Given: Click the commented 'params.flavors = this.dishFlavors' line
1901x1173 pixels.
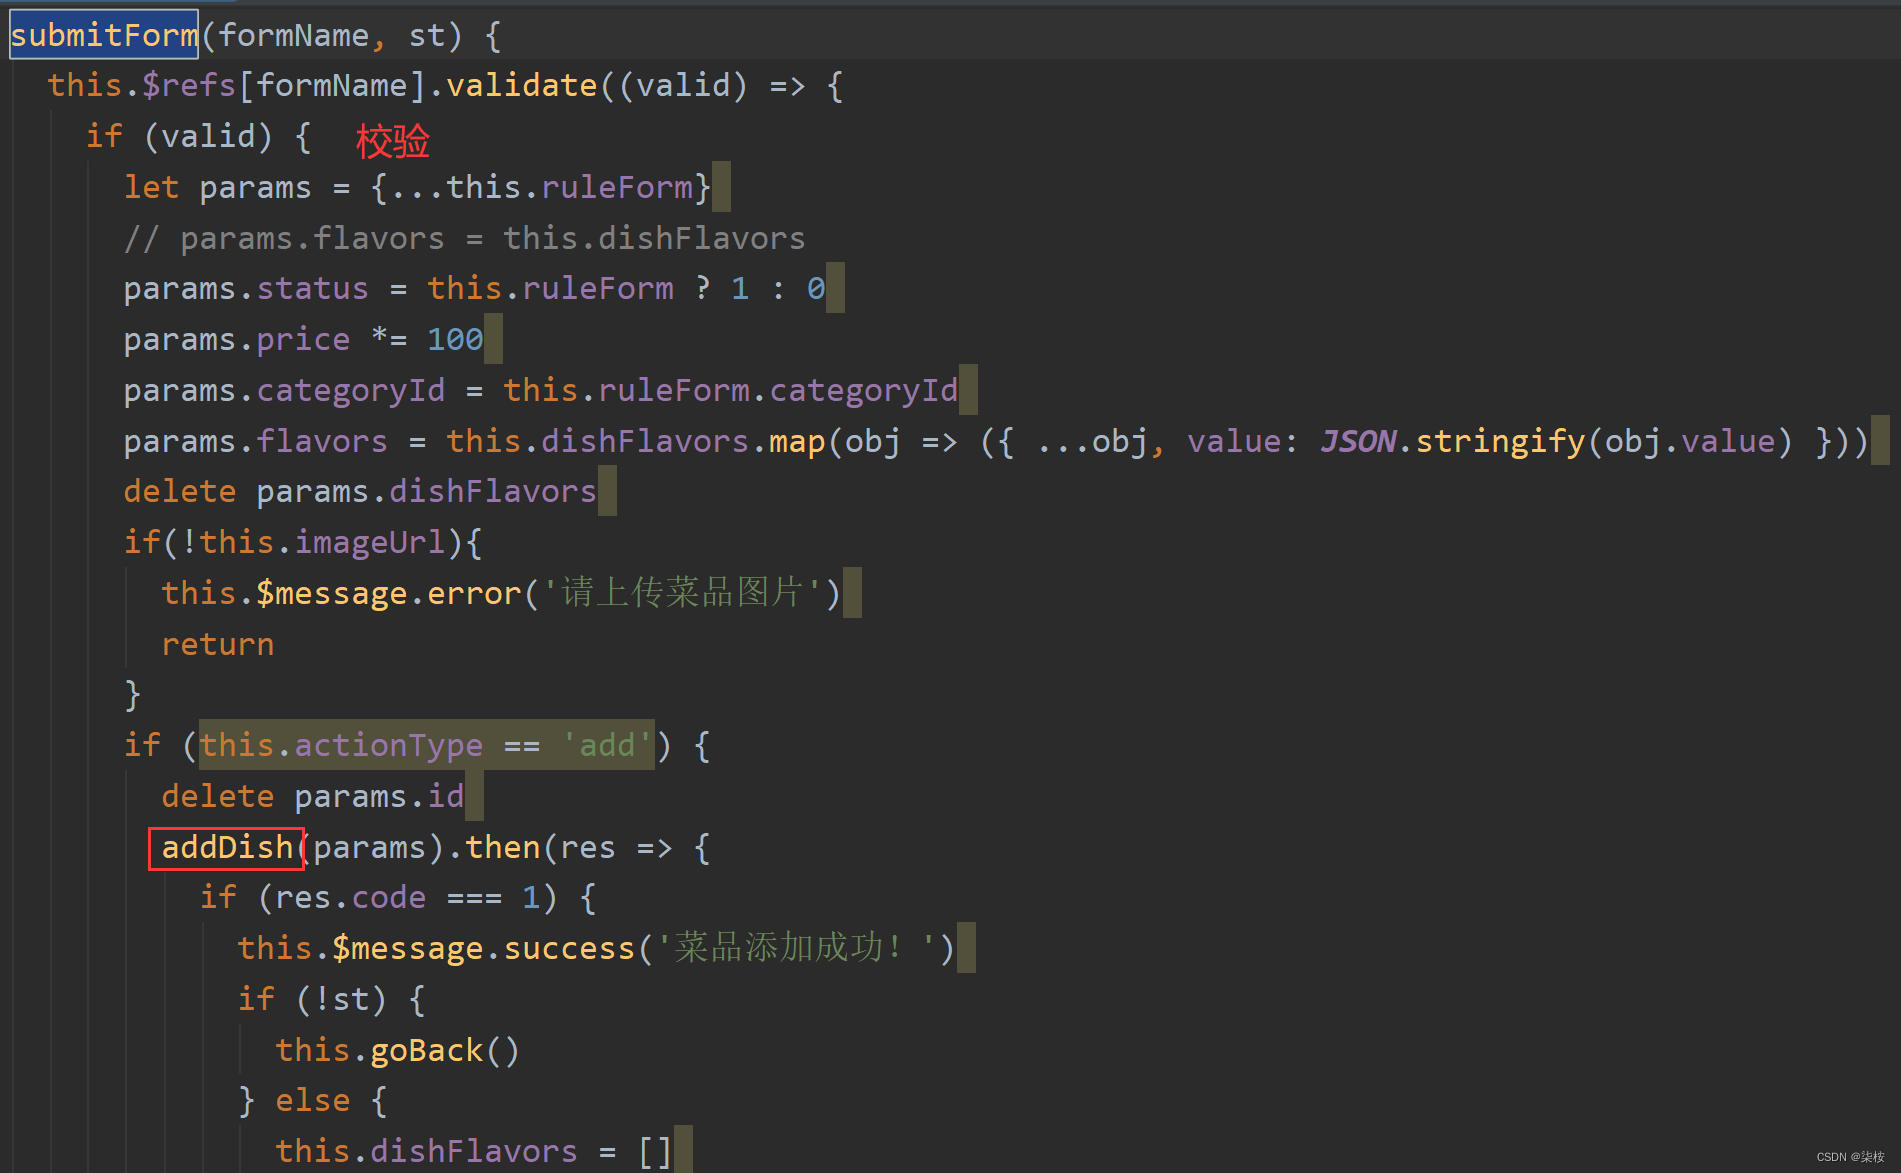Looking at the screenshot, I should [464, 238].
